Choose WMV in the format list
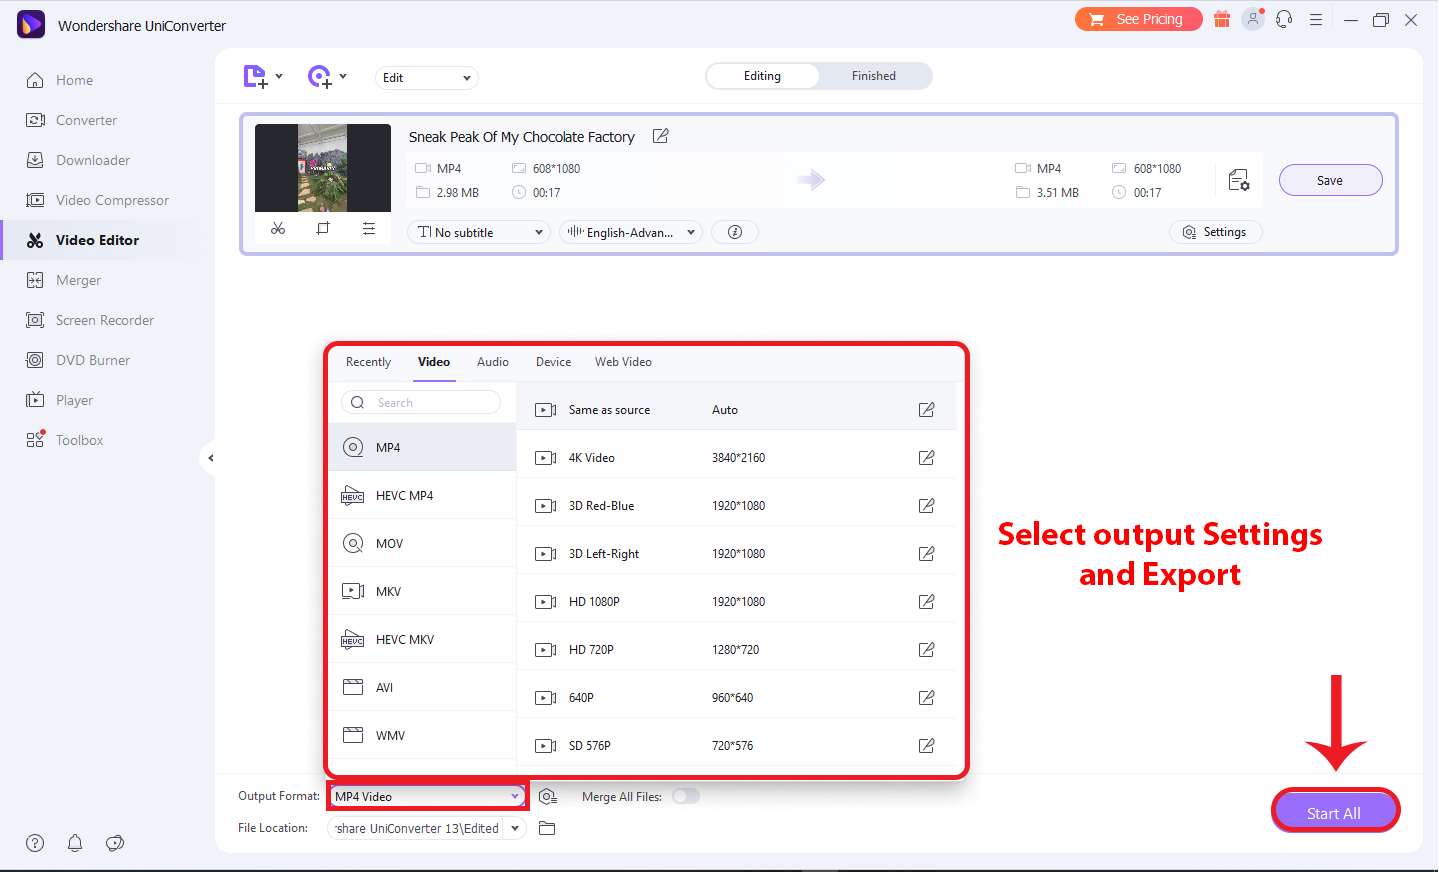The width and height of the screenshot is (1439, 872). click(422, 735)
